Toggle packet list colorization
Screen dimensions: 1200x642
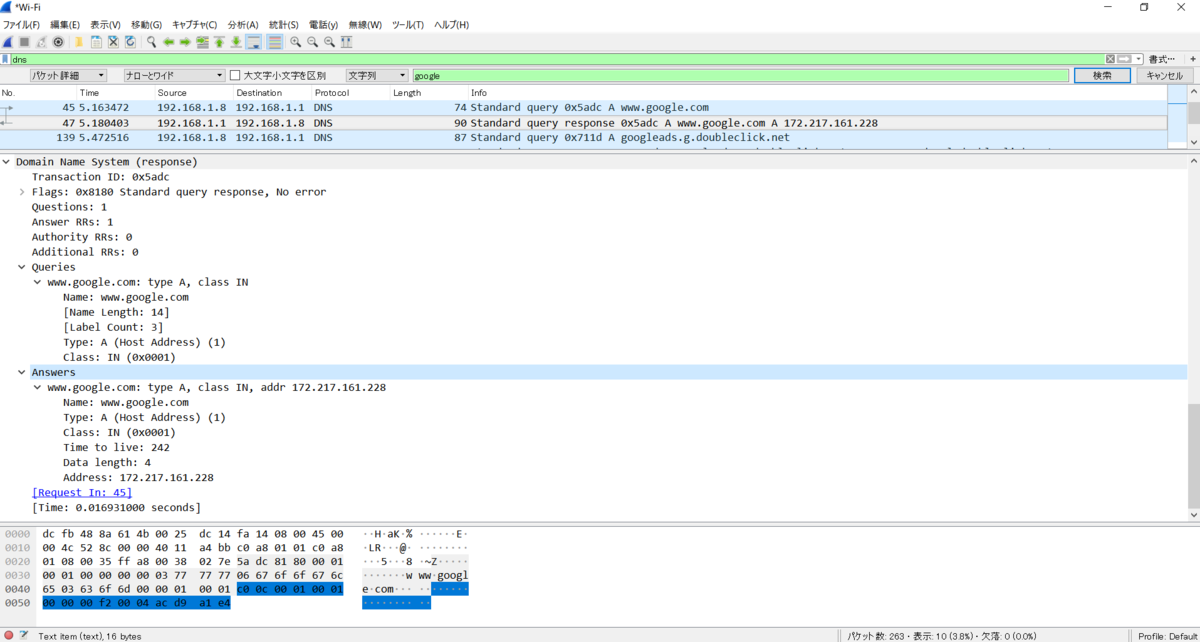tap(274, 42)
